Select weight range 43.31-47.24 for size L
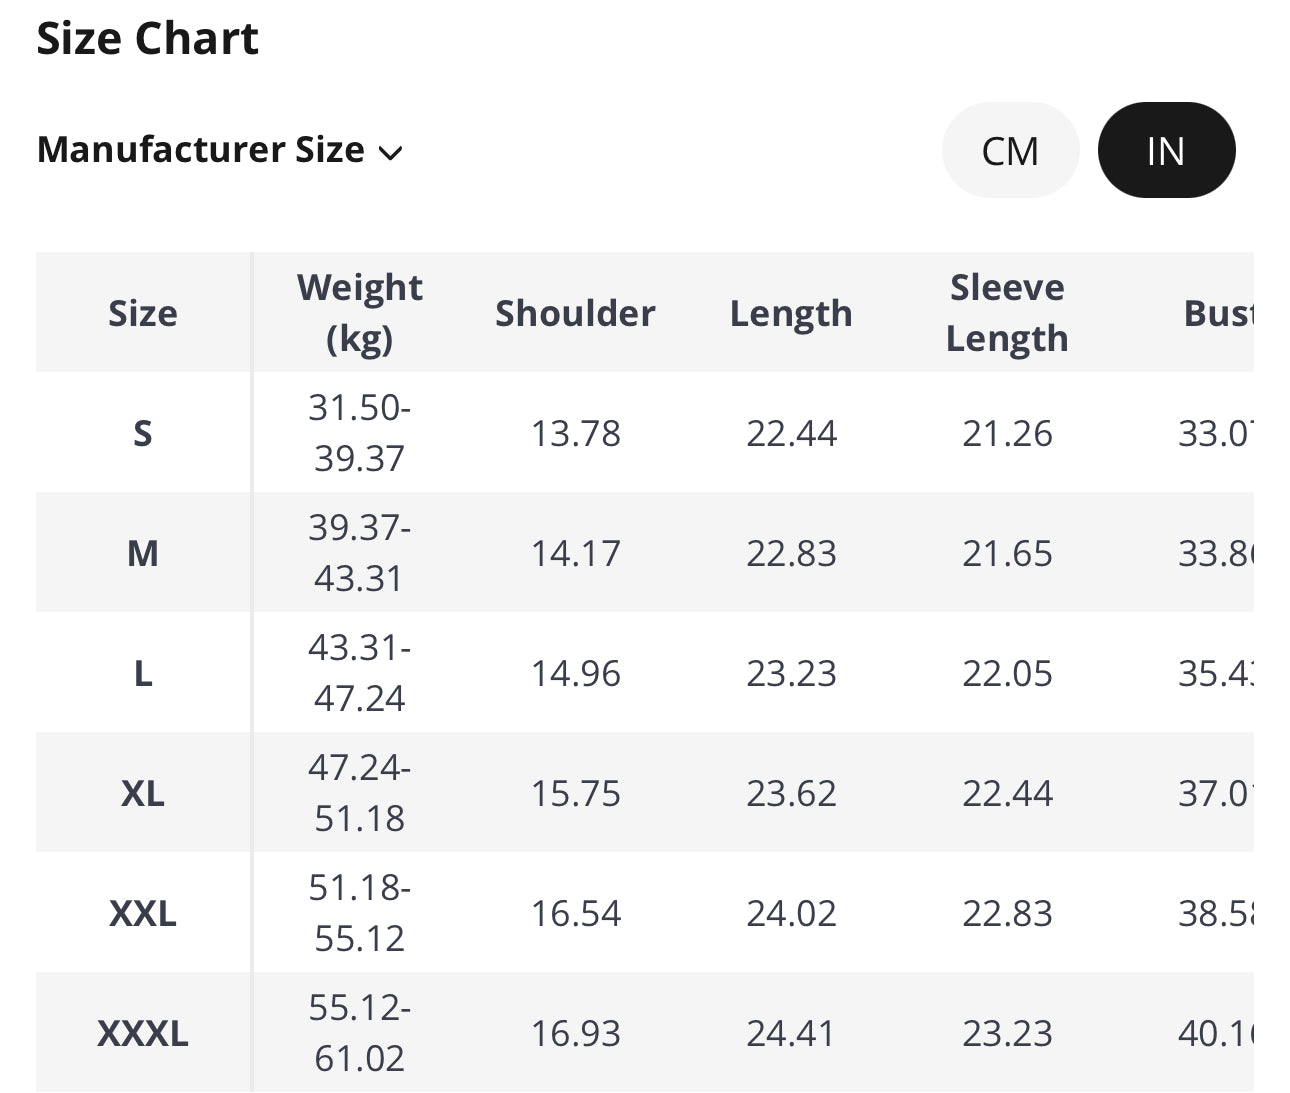Viewport: 1290px width, 1093px height. click(x=359, y=673)
